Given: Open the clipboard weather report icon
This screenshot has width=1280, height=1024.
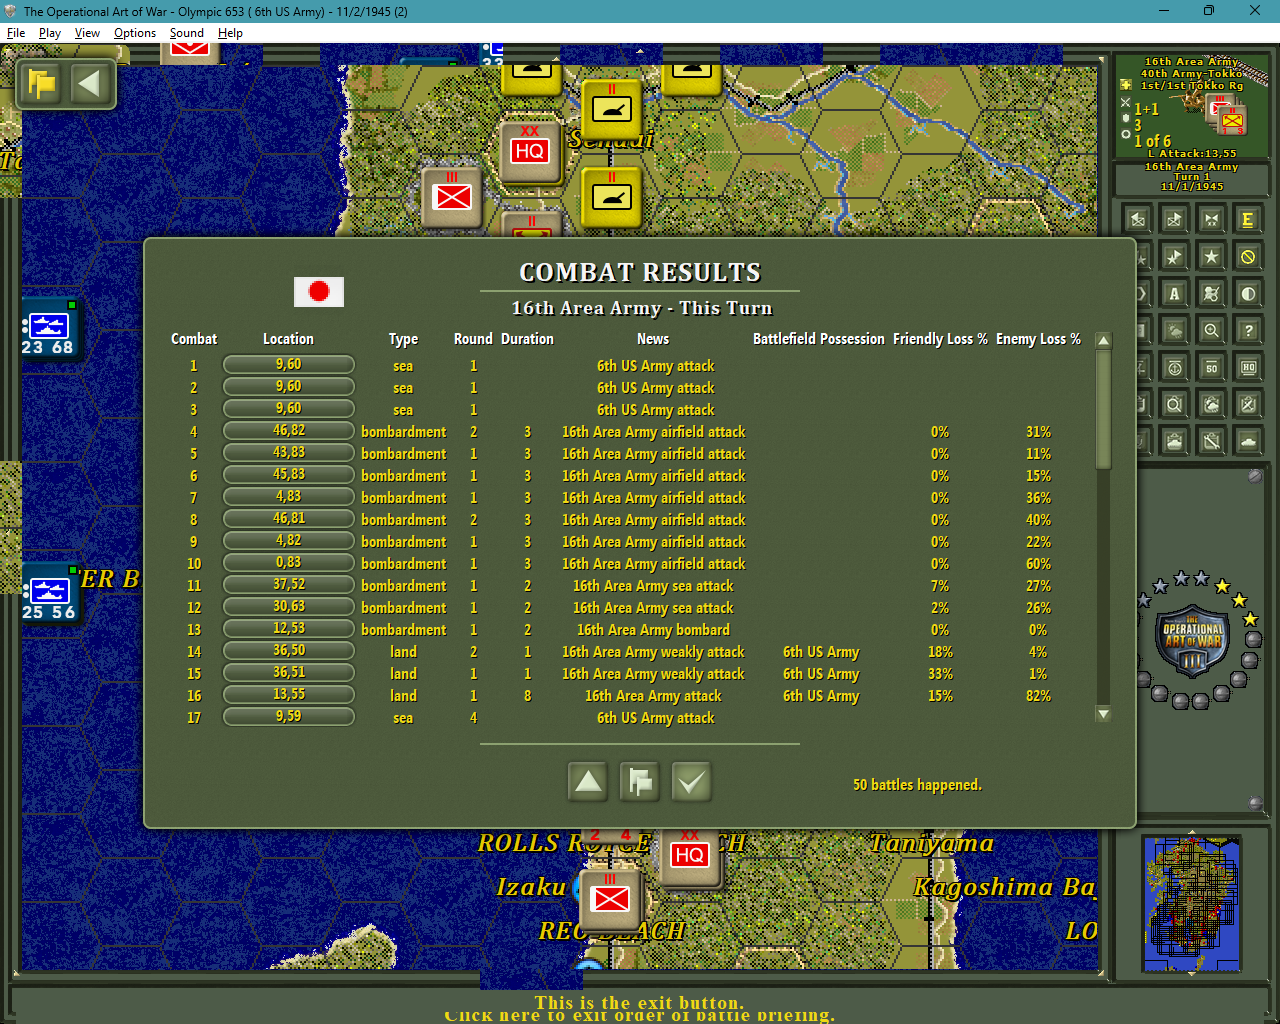Looking at the screenshot, I should (1211, 404).
